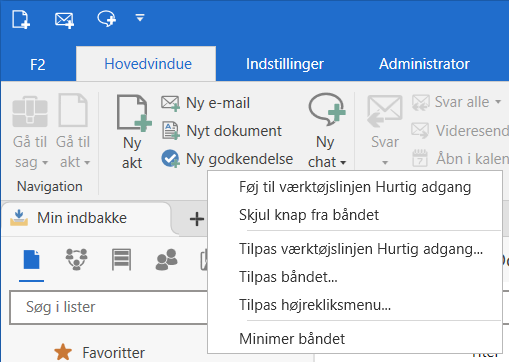Select the two-person participants icon
Screen dimensions: 509x362
click(166, 259)
